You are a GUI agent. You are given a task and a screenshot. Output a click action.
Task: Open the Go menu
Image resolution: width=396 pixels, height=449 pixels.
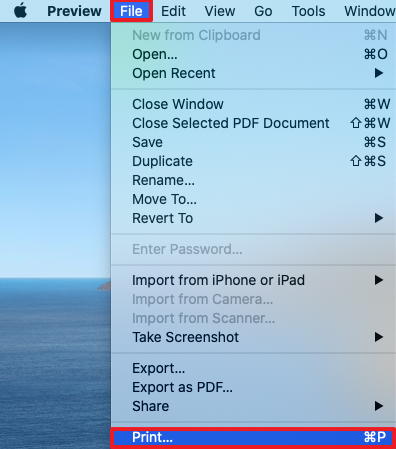pyautogui.click(x=263, y=11)
